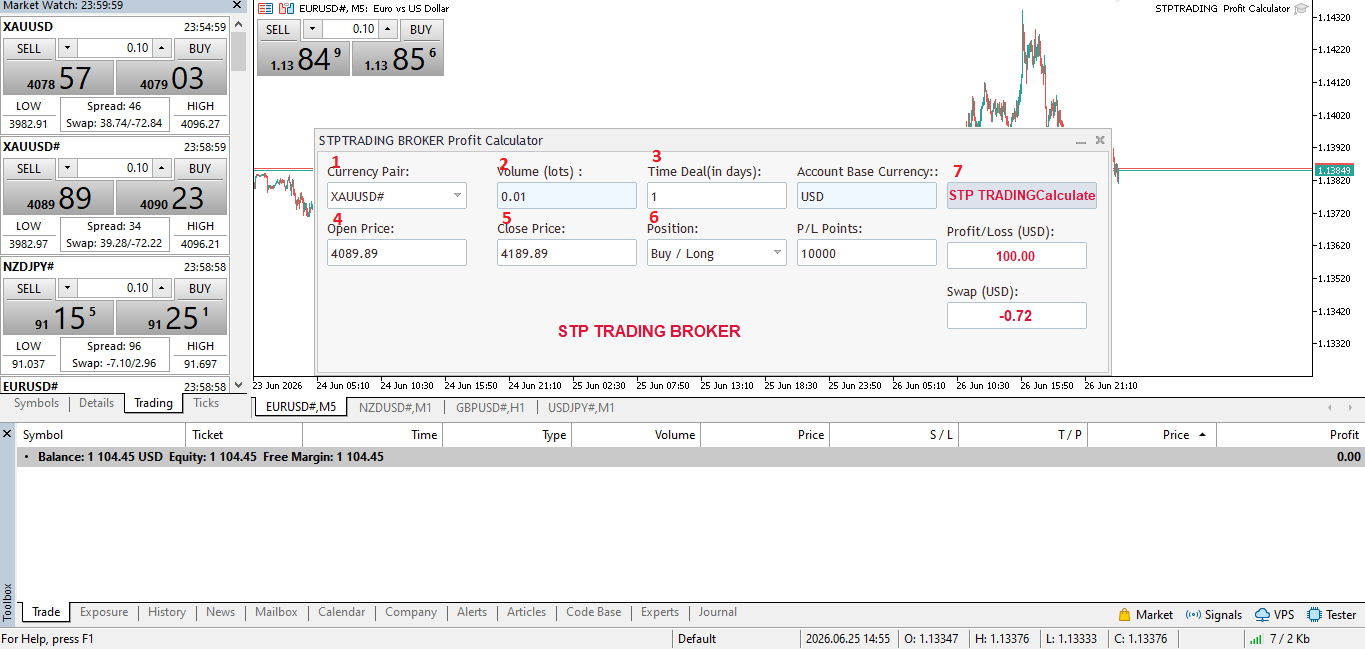The image size is (1365, 649).
Task: Minimize the Profit Calculator panel
Action: pos(1080,141)
